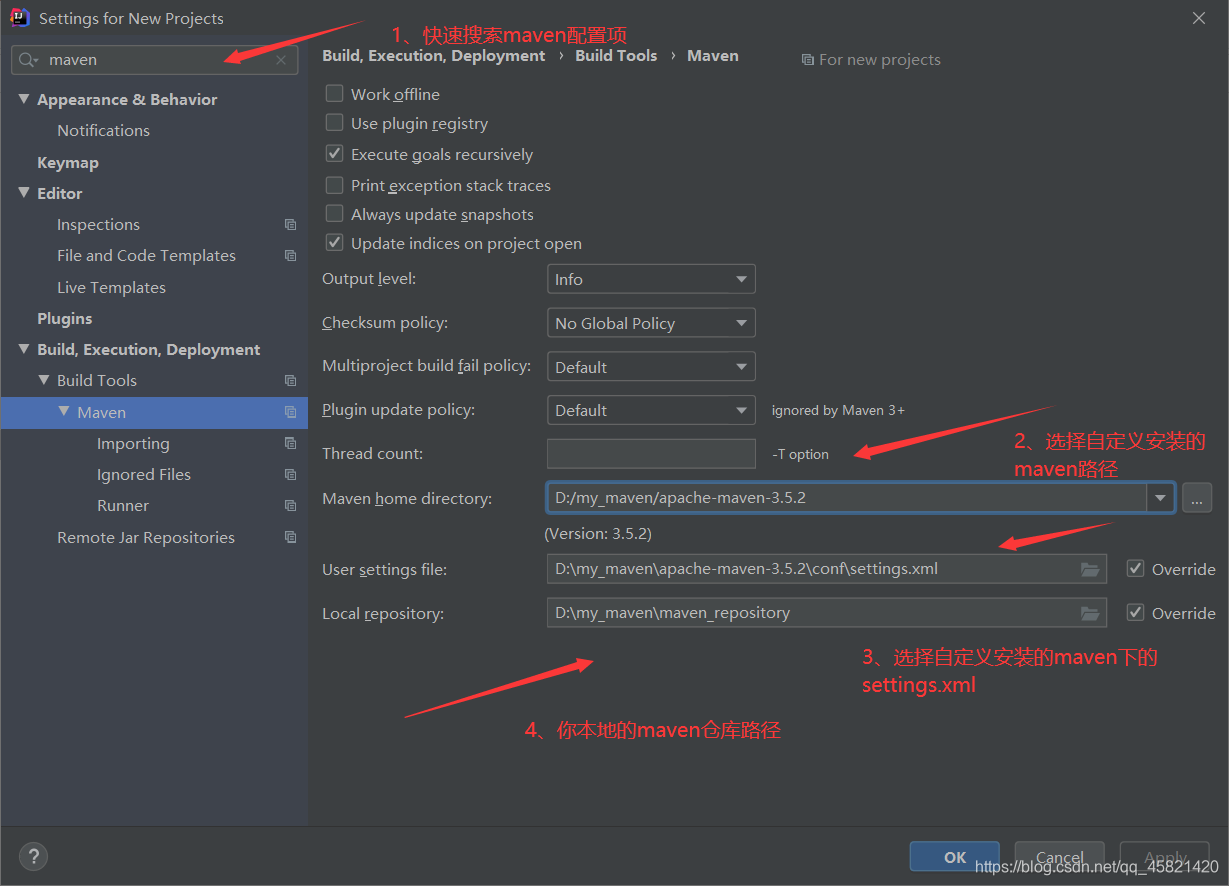Click the For new projects icon
The height and width of the screenshot is (886, 1229).
point(808,60)
